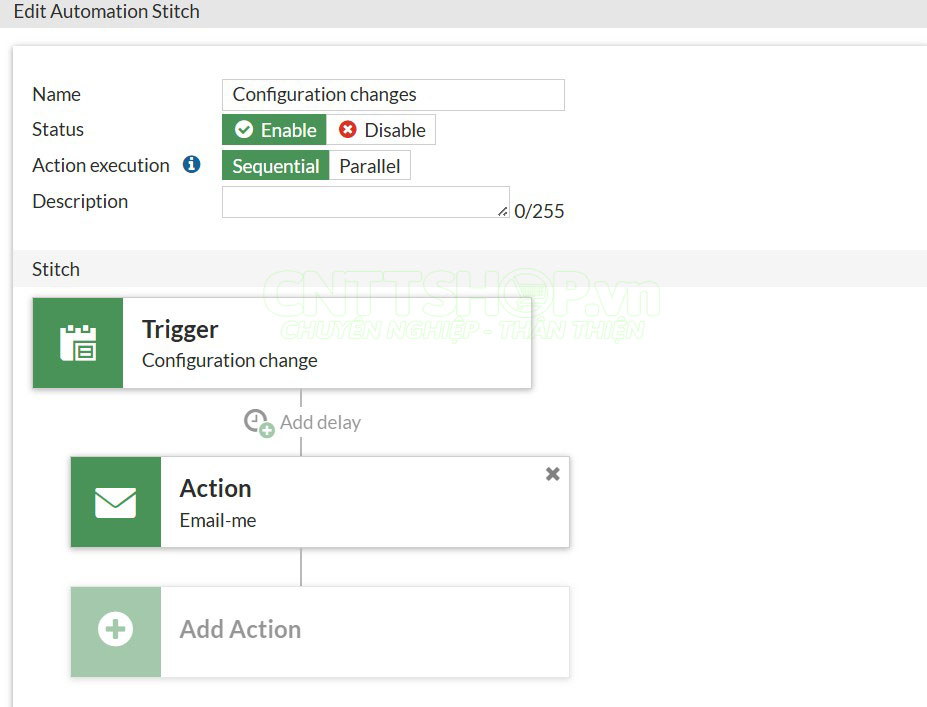This screenshot has height=707, width=927.
Task: Click the Add delay label
Action: click(320, 421)
